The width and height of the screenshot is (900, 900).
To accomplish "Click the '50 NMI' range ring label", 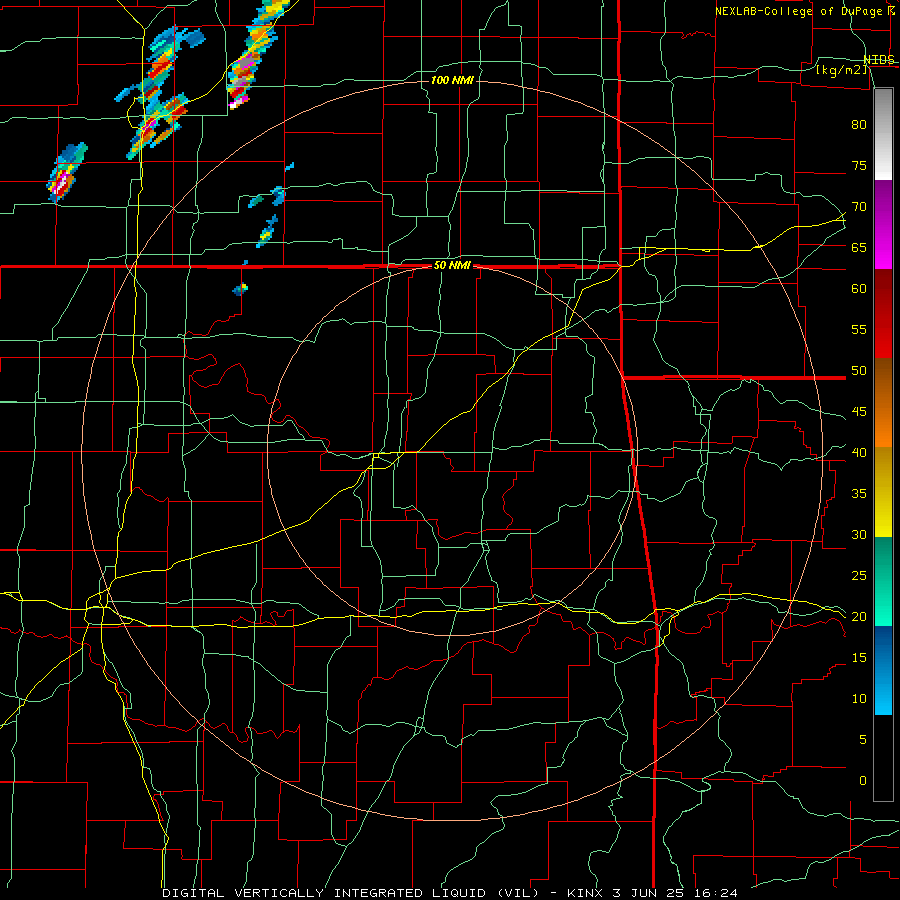I will click(452, 265).
